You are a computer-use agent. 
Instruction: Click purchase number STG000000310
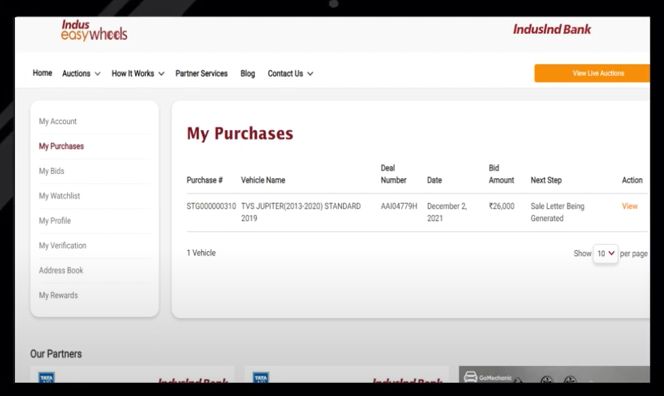tap(211, 206)
